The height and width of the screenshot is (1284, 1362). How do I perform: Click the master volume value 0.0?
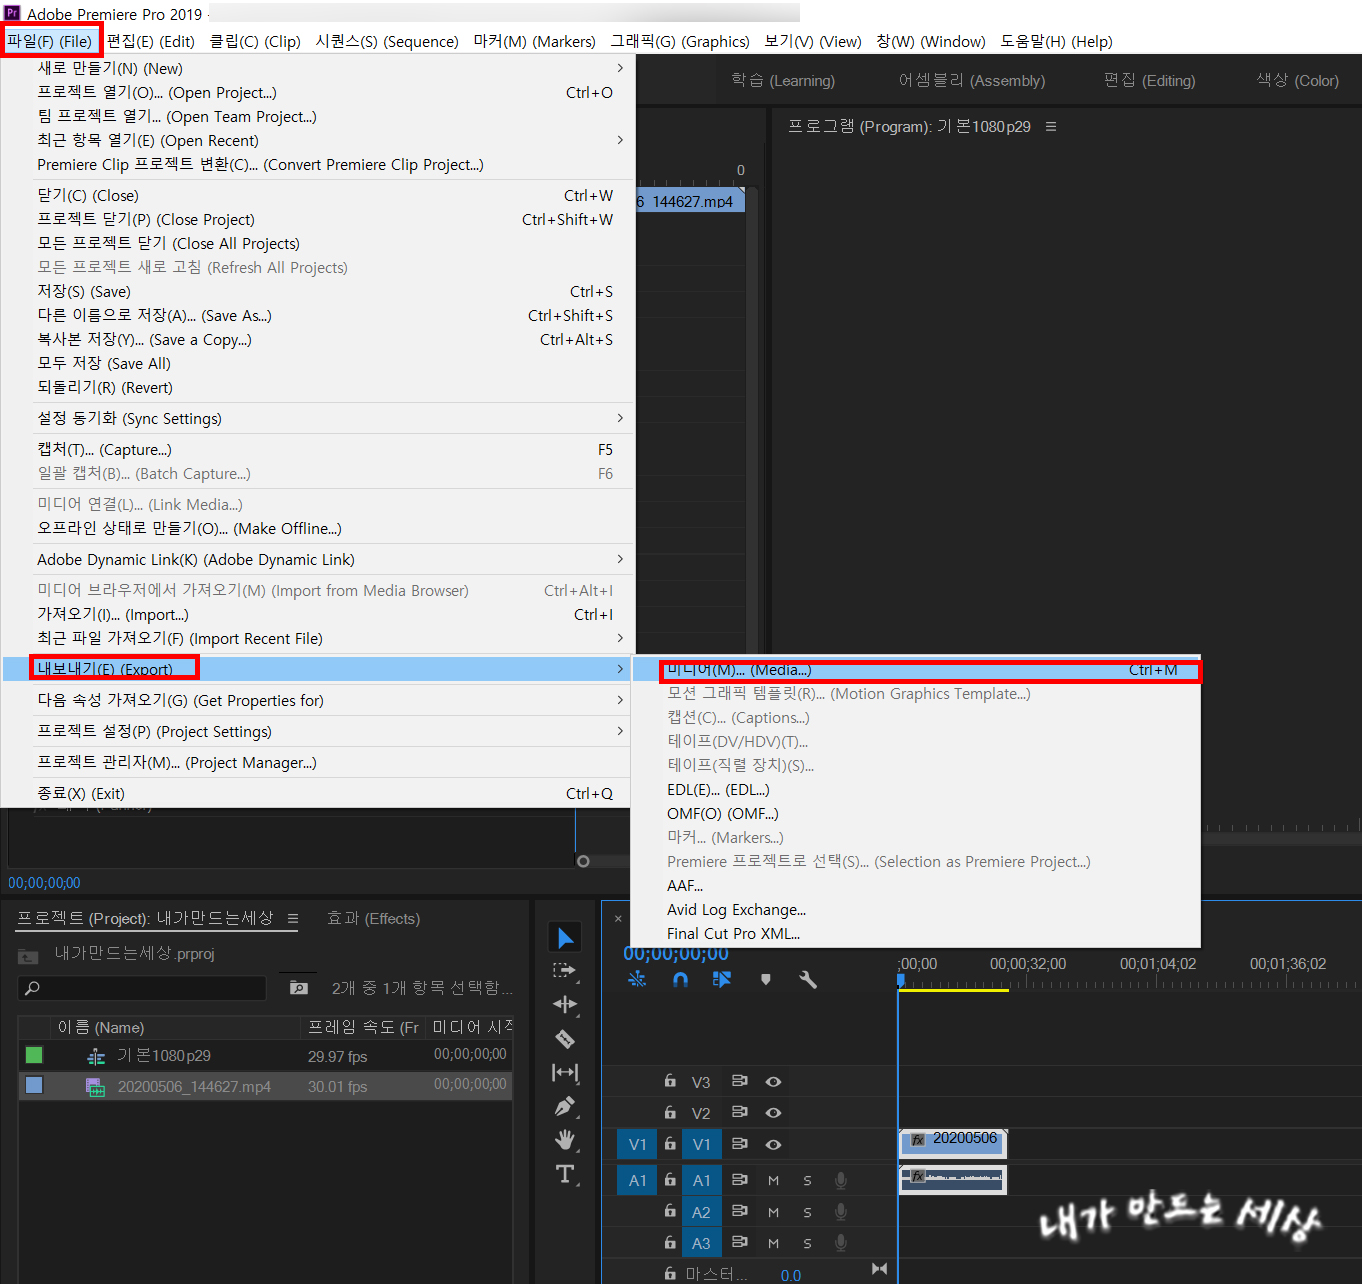click(x=791, y=1275)
